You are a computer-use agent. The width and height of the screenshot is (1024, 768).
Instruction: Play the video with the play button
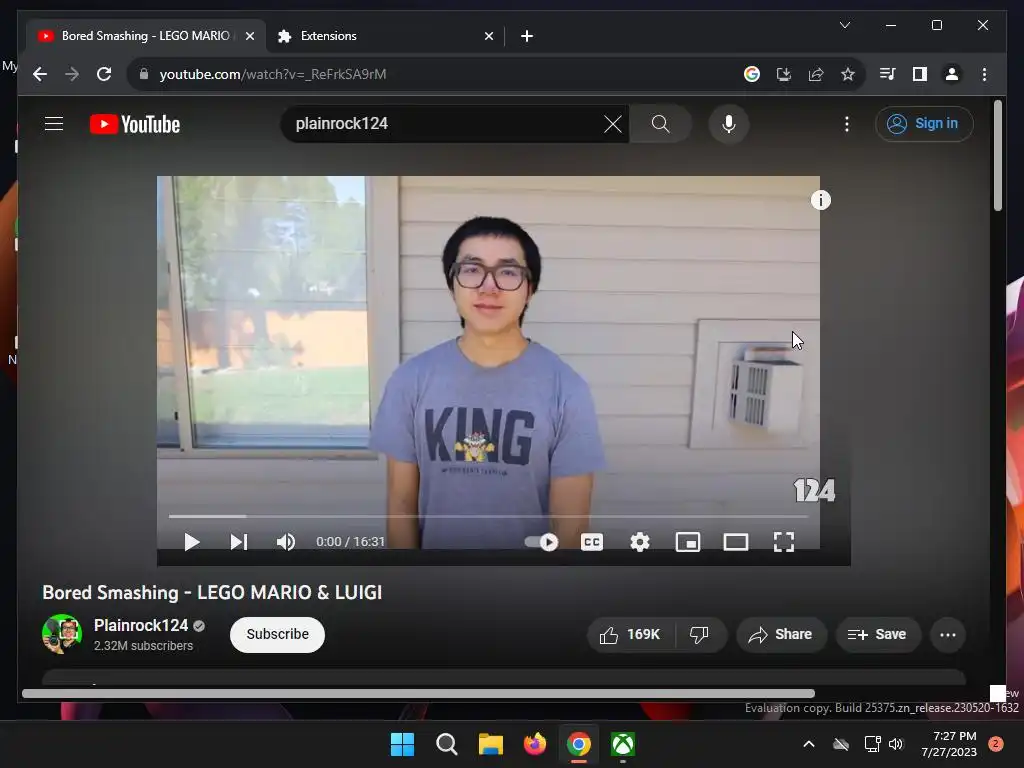[x=191, y=542]
